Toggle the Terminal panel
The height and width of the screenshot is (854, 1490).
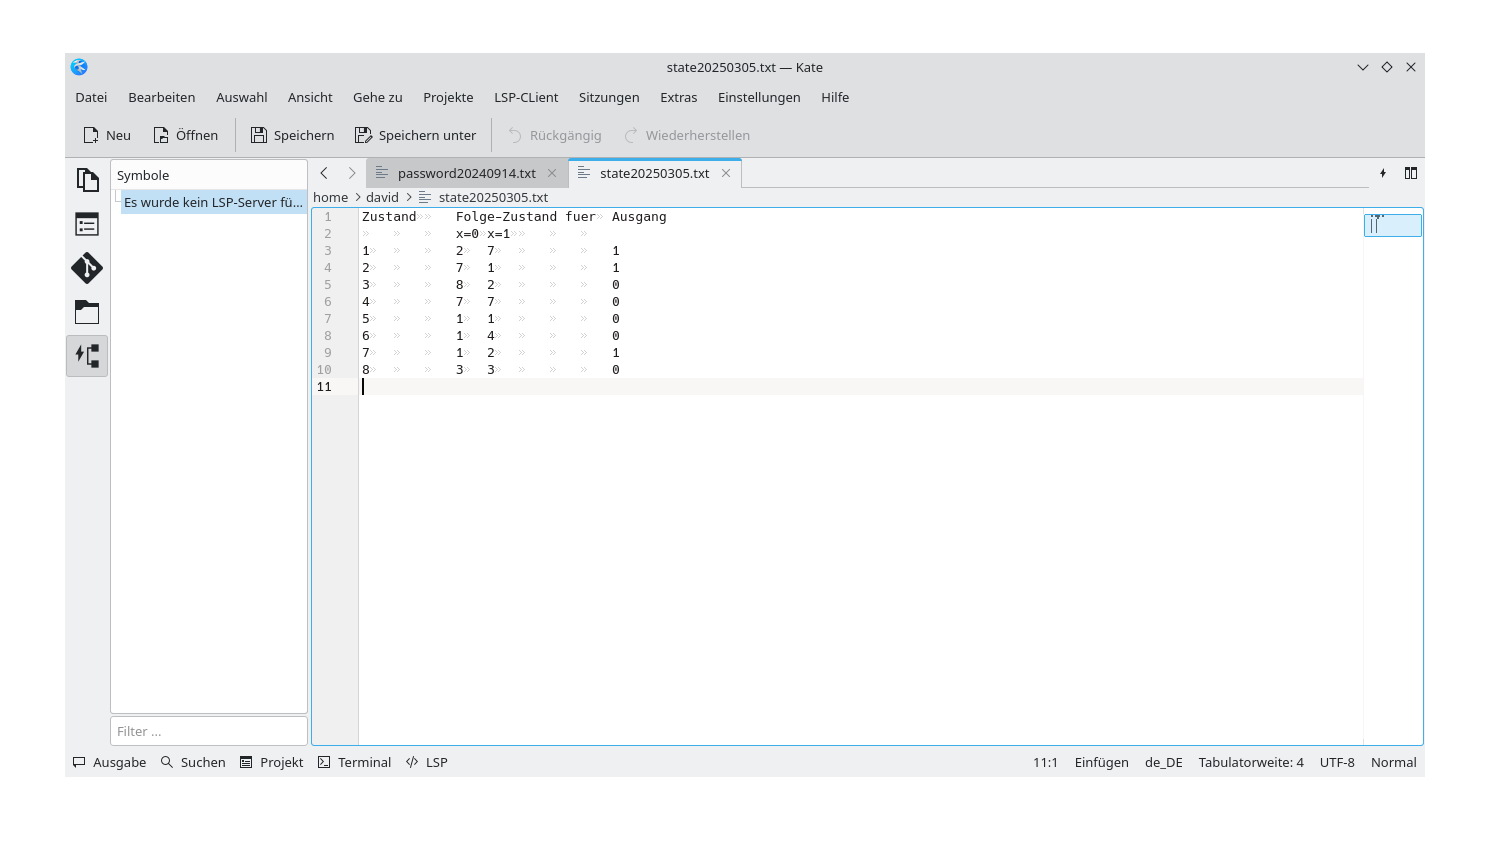355,762
